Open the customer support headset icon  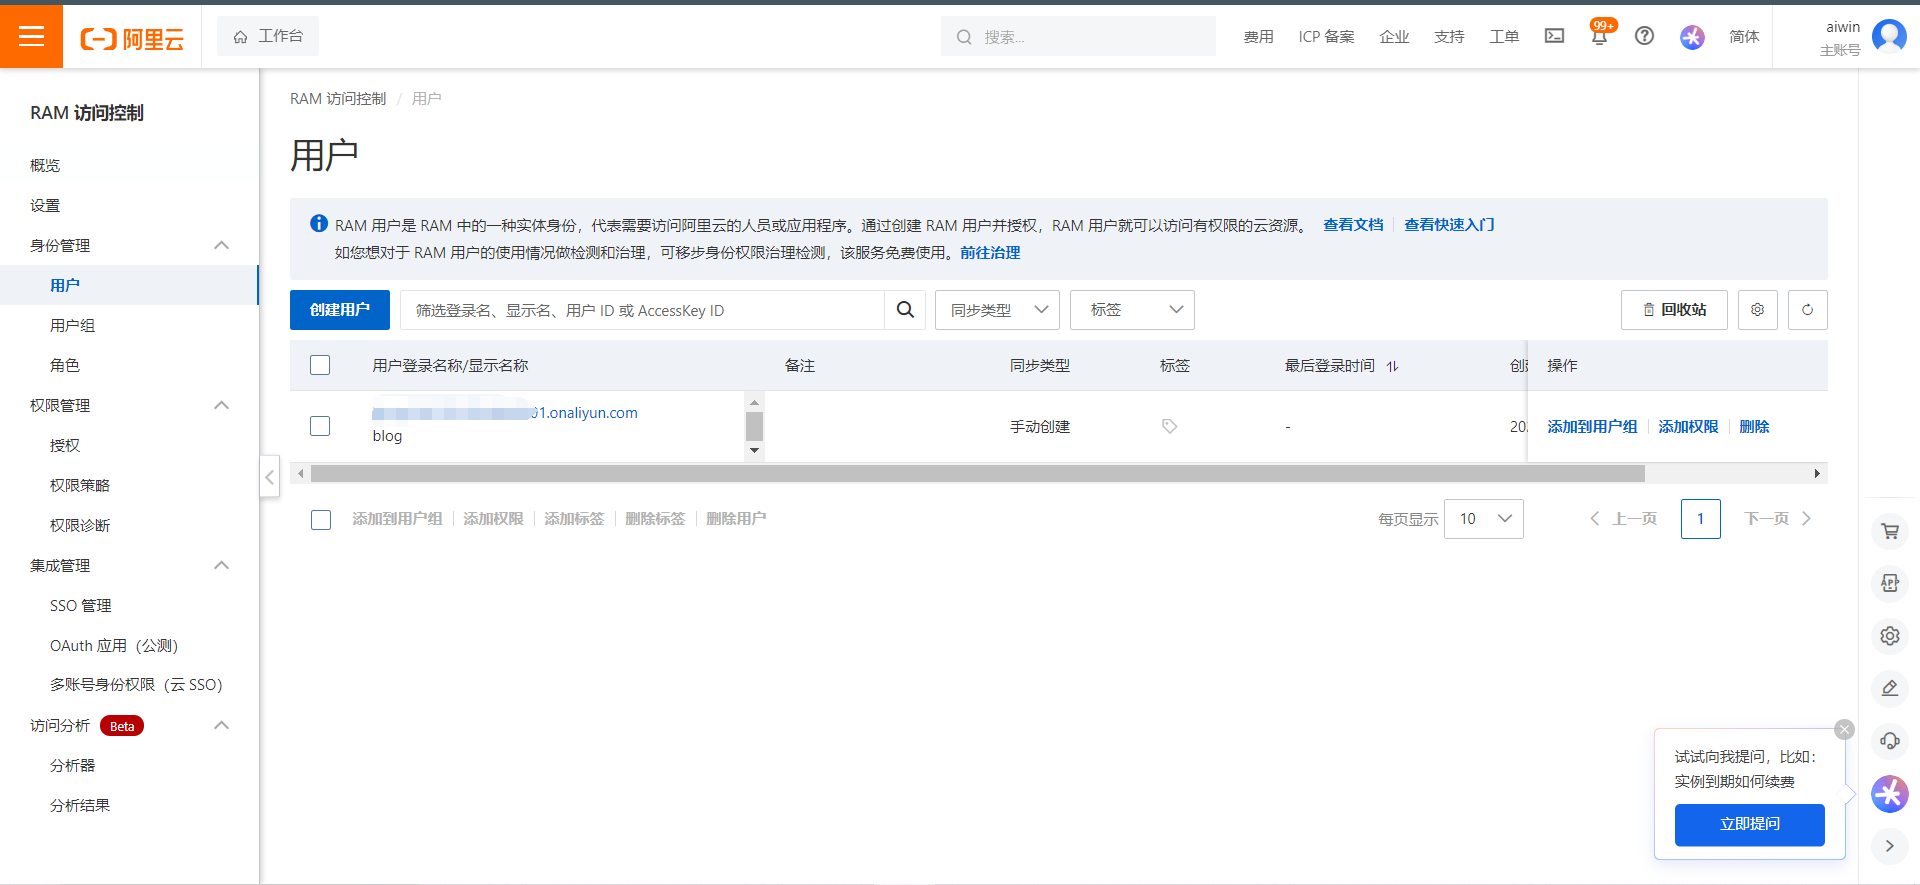[x=1889, y=741]
